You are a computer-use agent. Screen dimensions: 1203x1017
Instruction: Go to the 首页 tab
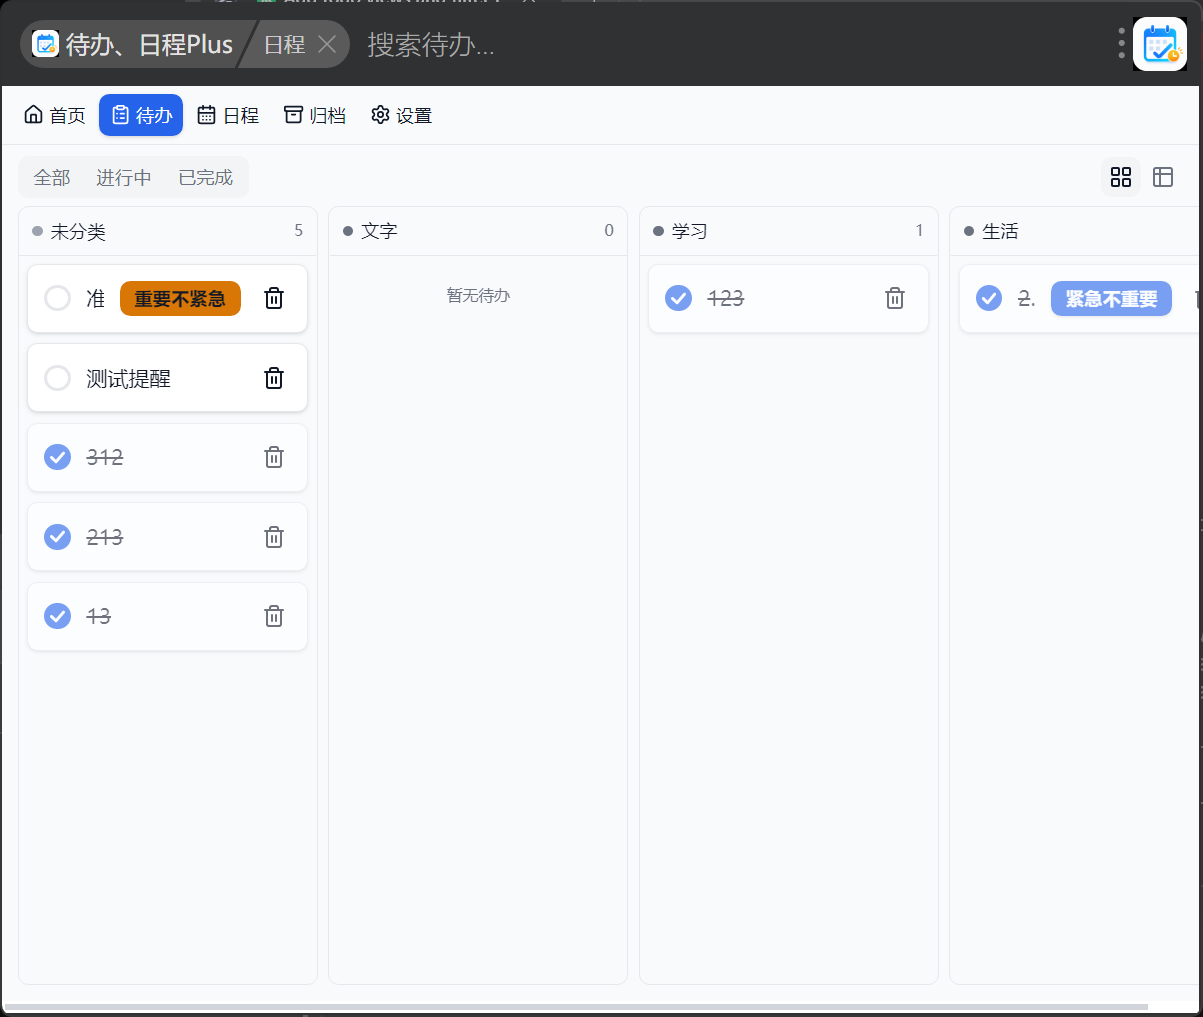55,115
